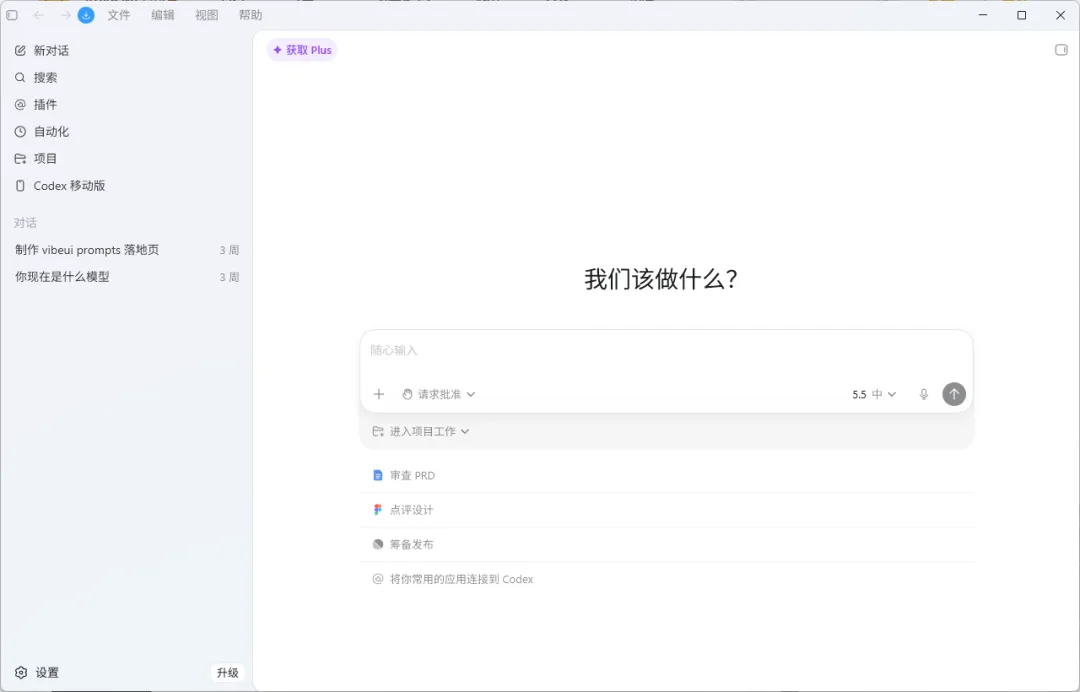
Task: Expand the 请求批准 approval dropdown
Action: [439, 394]
